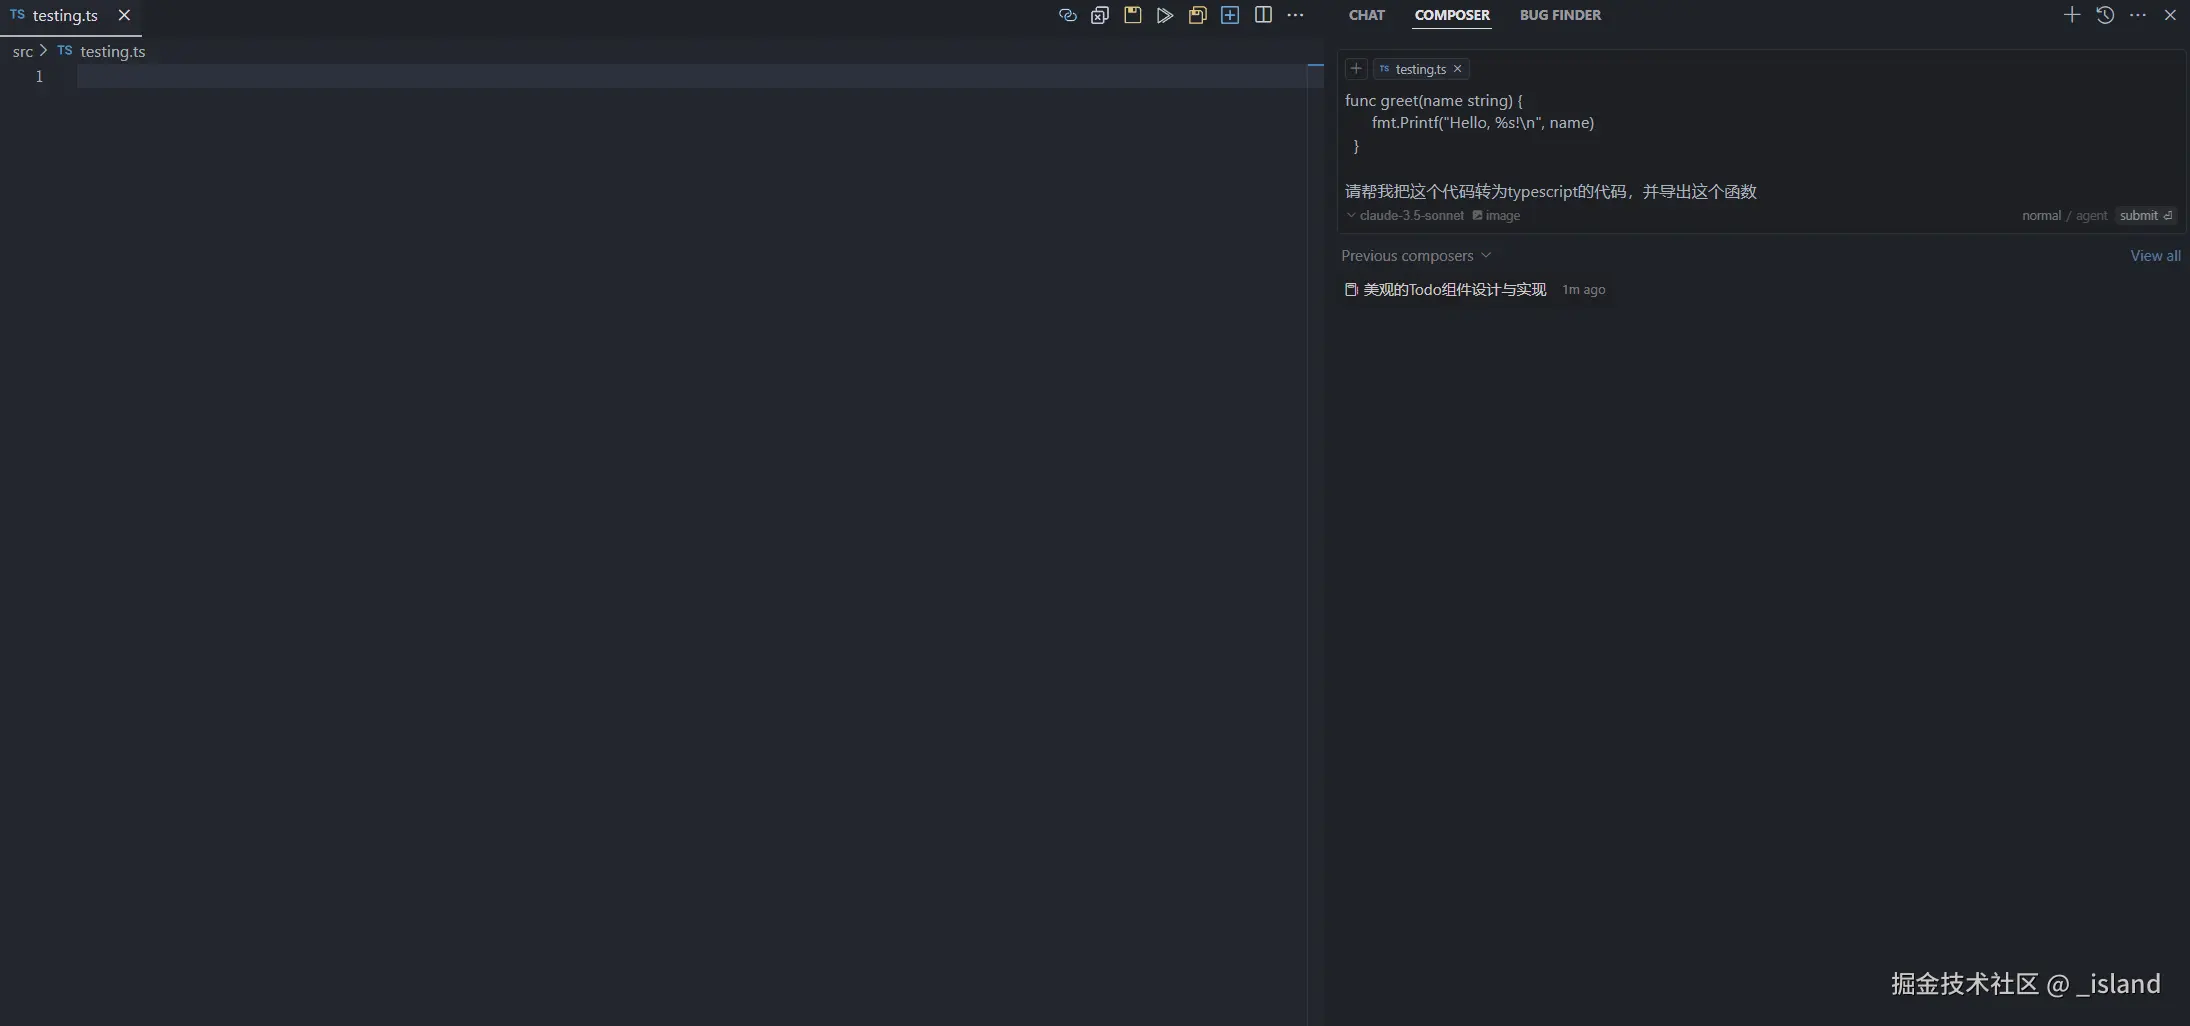Image resolution: width=2190 pixels, height=1026 pixels.
Task: Open composer history with the clock icon
Action: click(x=2105, y=15)
